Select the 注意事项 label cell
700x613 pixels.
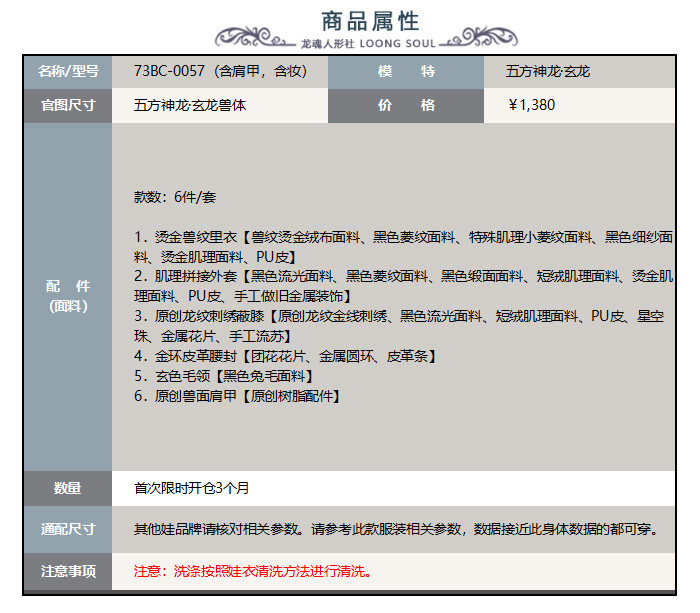point(68,571)
